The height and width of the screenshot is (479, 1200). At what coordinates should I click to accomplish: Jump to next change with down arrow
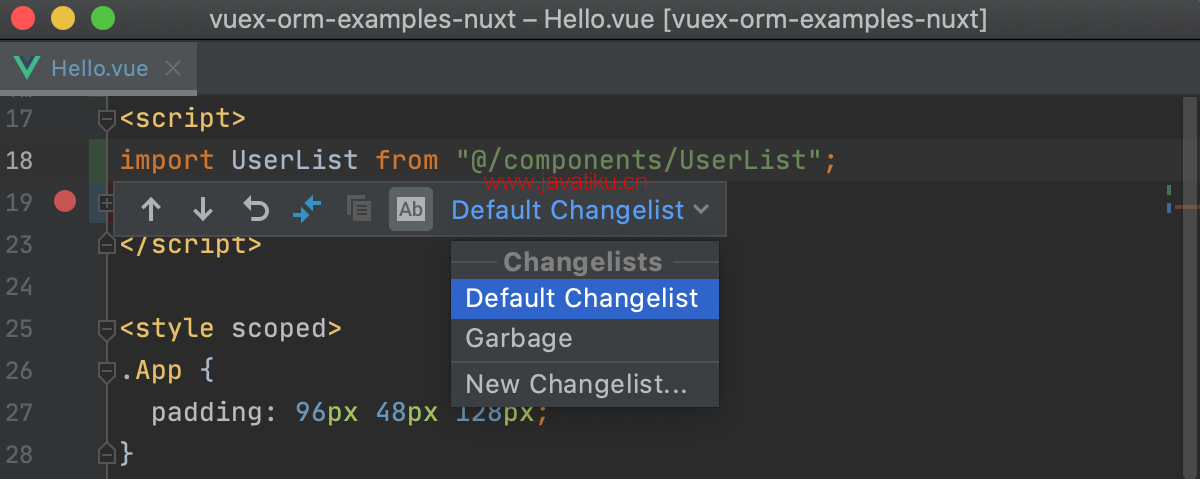[203, 210]
